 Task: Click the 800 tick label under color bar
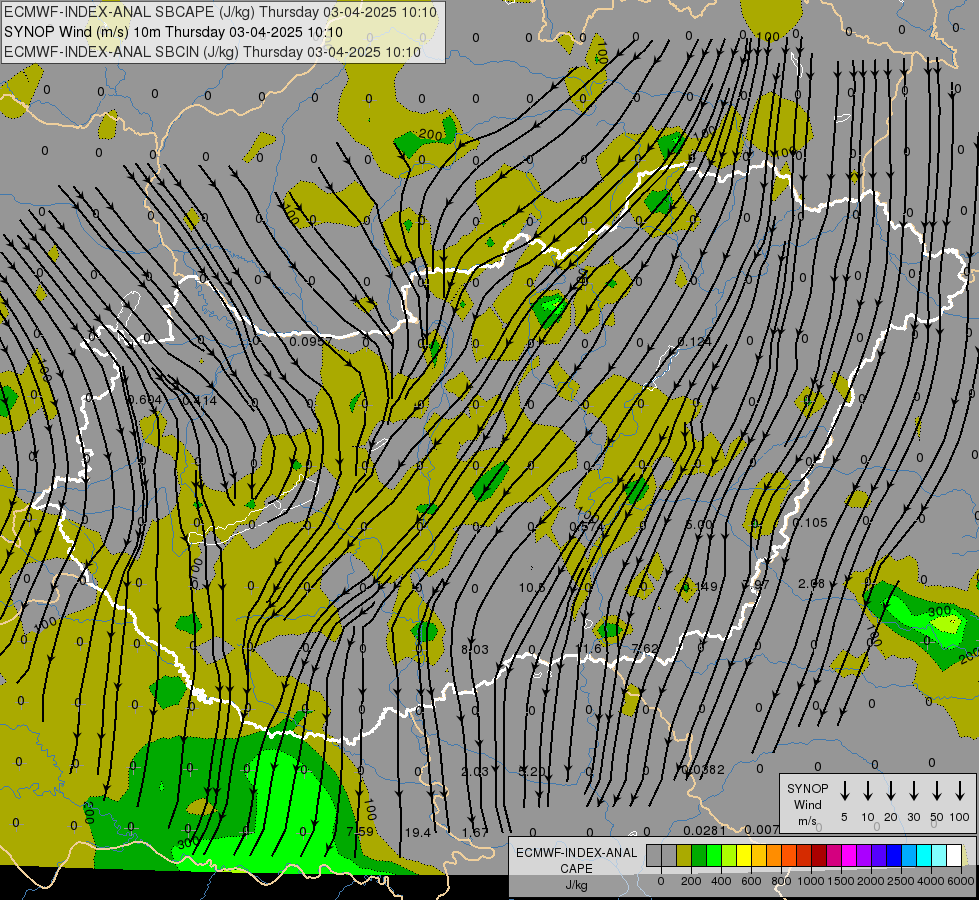click(781, 881)
